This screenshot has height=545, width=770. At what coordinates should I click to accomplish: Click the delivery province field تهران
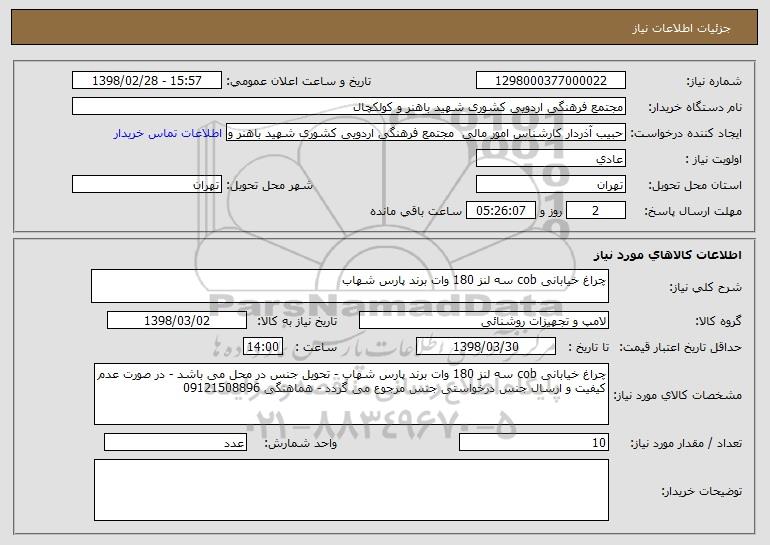point(550,185)
